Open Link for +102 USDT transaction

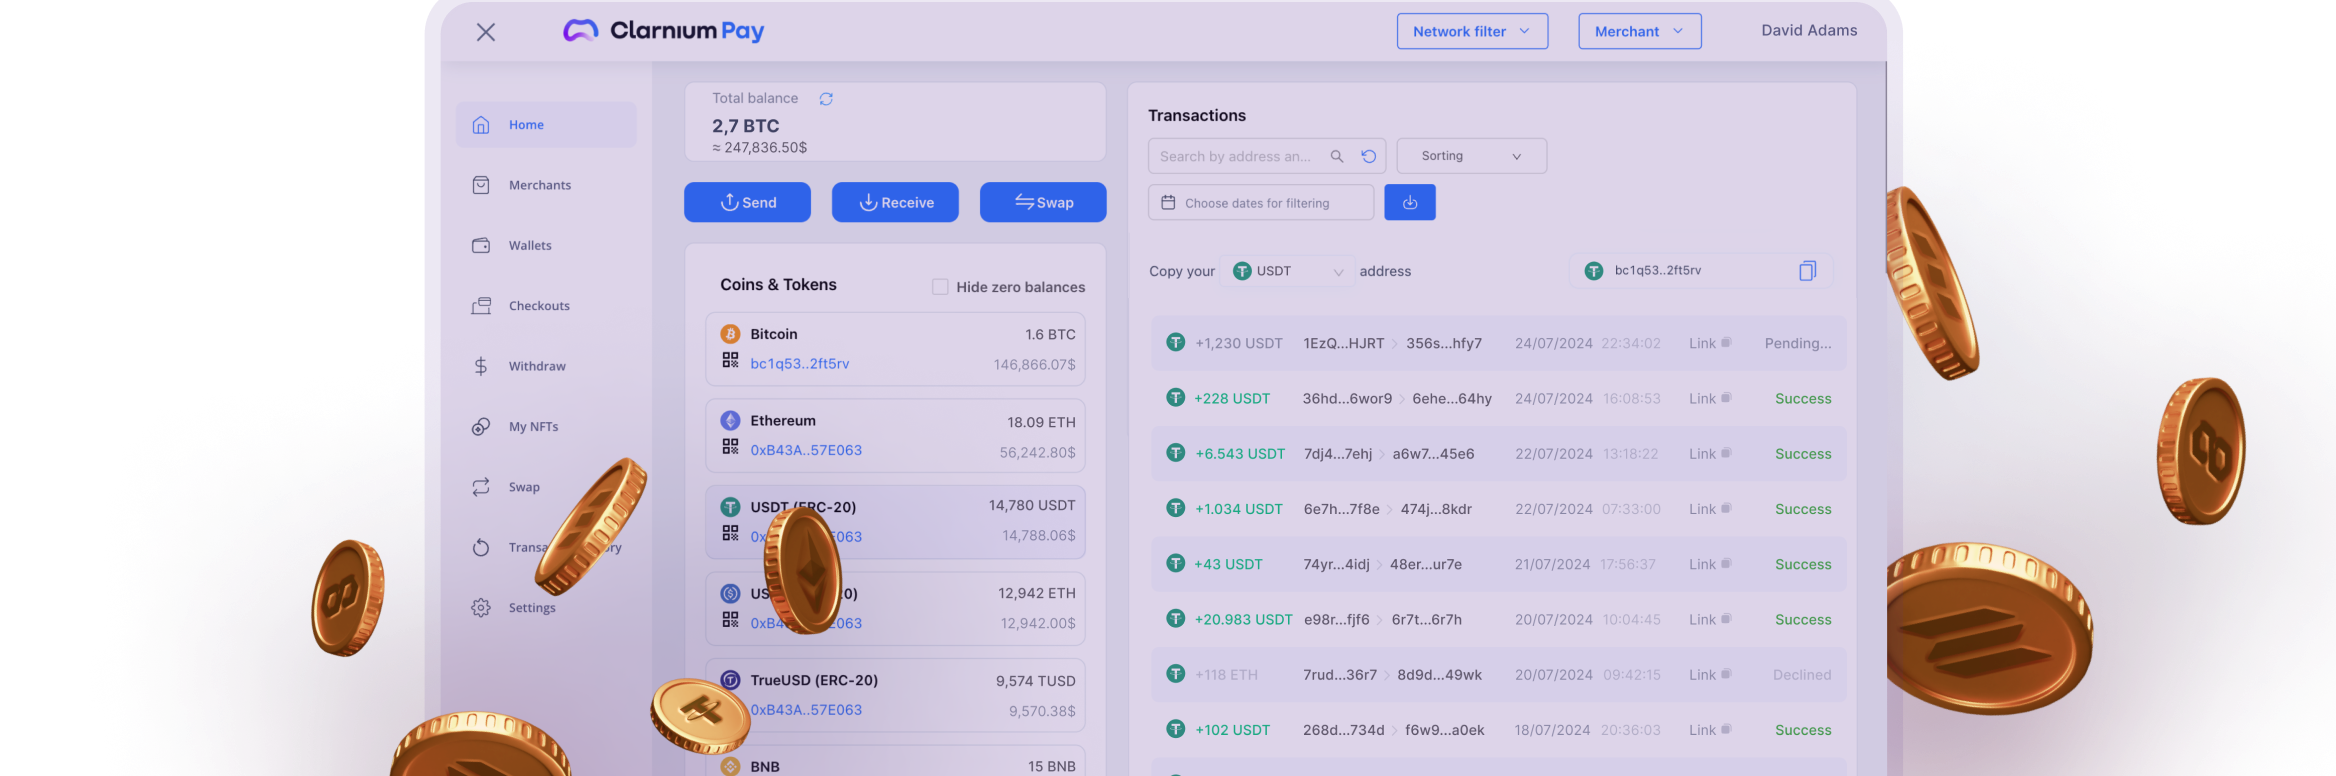coord(1709,730)
